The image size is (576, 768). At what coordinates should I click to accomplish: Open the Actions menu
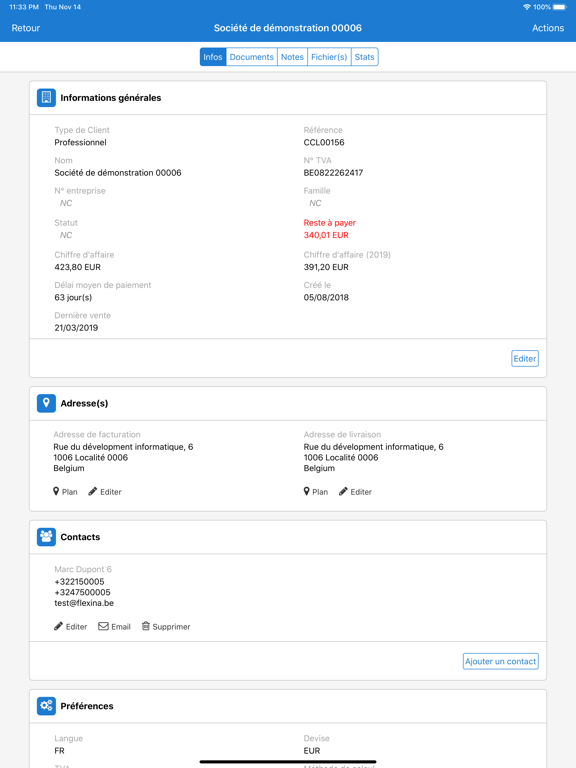tap(548, 28)
